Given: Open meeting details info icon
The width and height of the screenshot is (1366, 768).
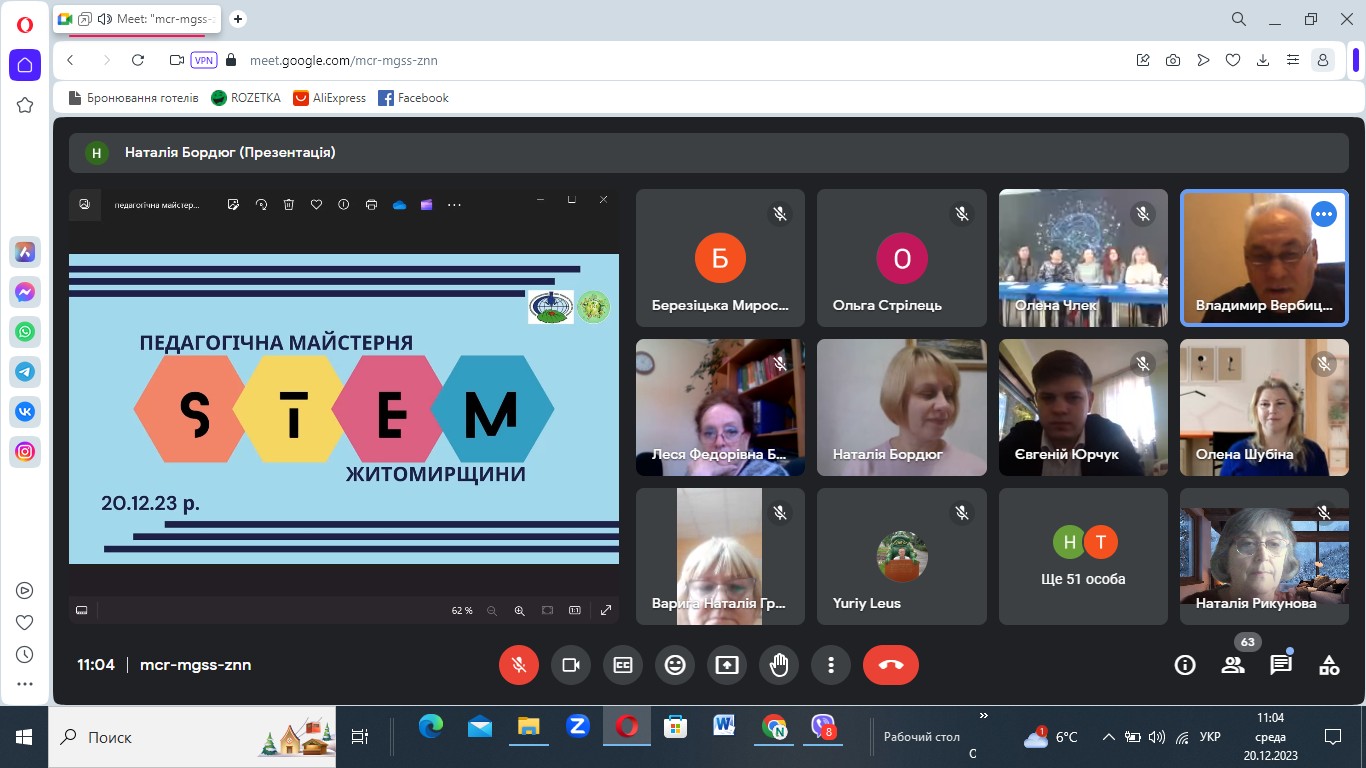Looking at the screenshot, I should click(x=1185, y=665).
